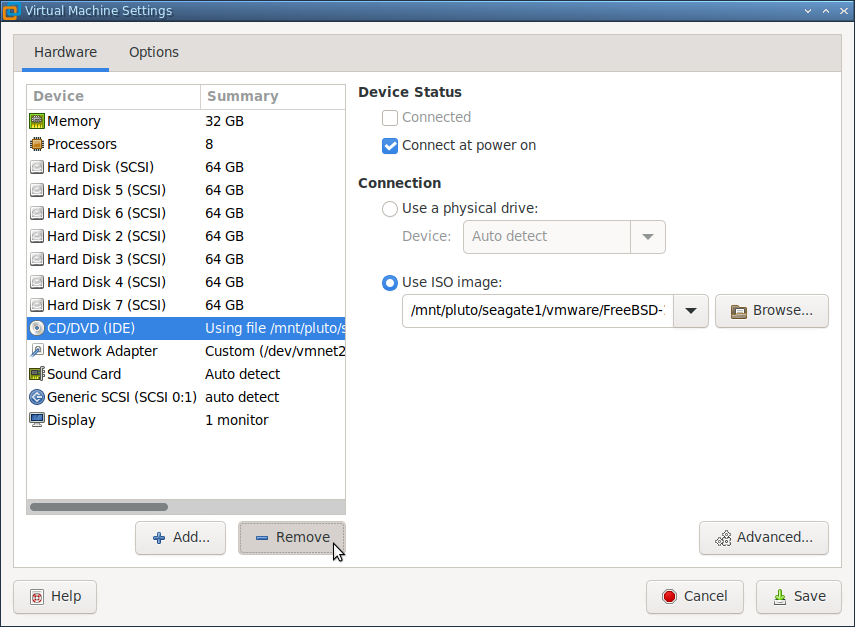Click the Hard Disk 5 (SCSI) icon
Viewport: 855px width, 627px height.
[x=37, y=190]
